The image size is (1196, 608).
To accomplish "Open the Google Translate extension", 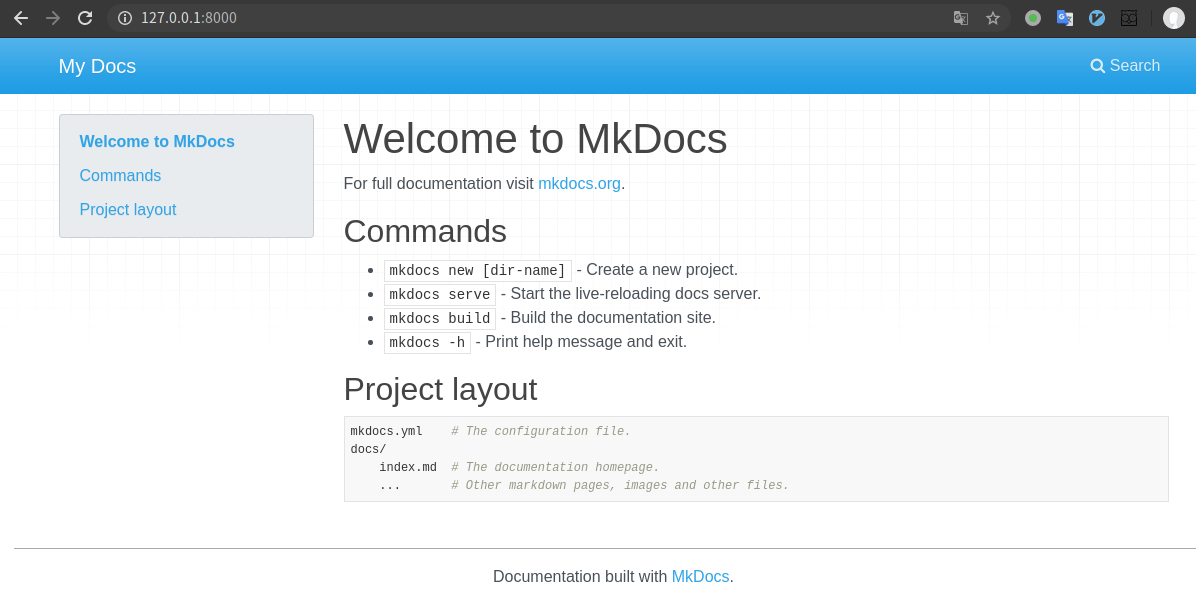I will [1065, 18].
